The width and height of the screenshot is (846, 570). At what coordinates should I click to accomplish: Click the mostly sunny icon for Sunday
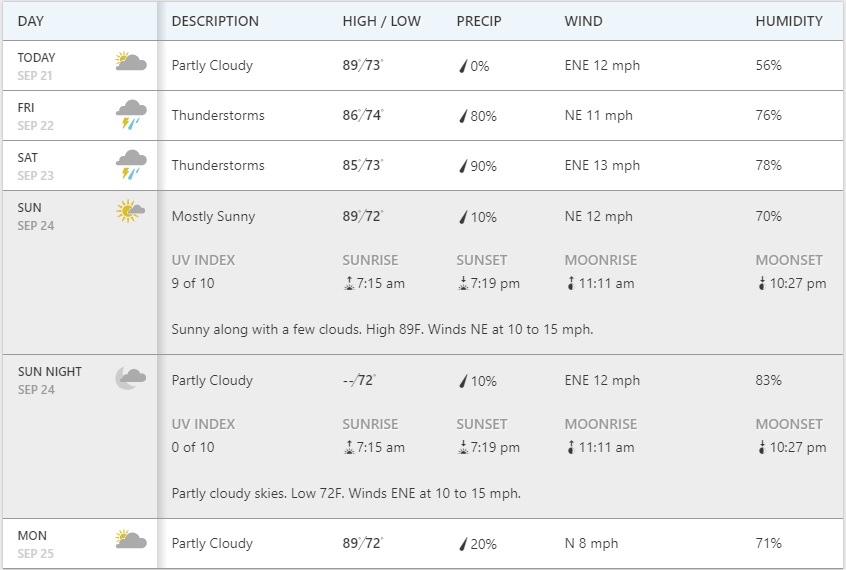[130, 212]
